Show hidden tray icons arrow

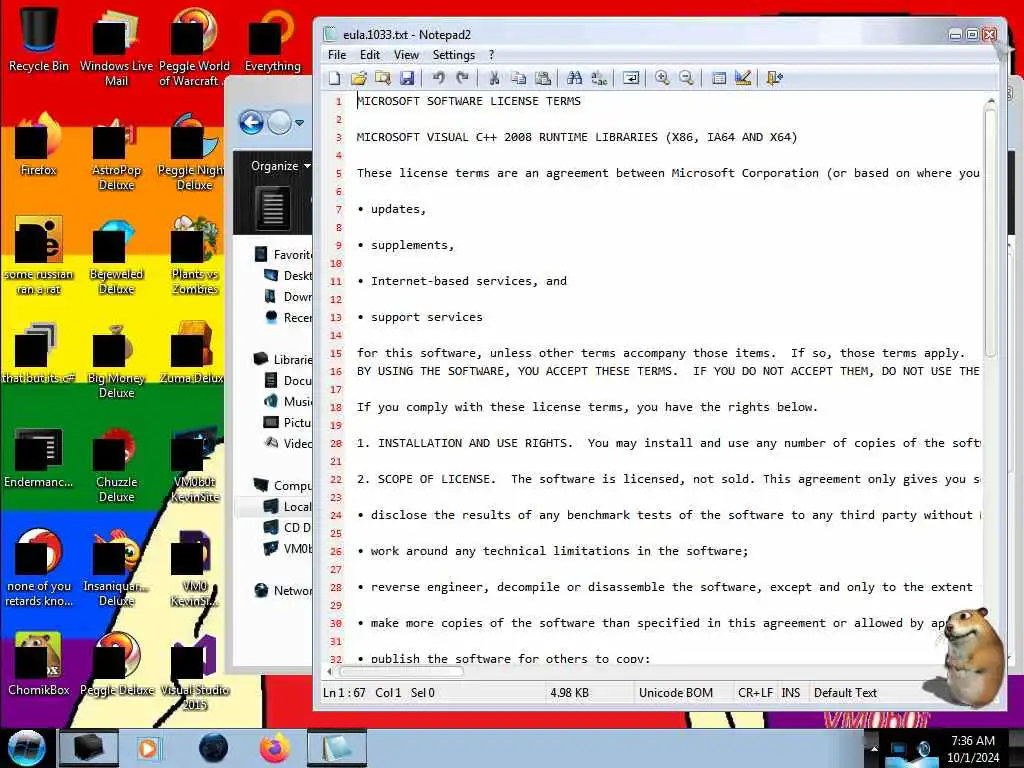coord(873,748)
